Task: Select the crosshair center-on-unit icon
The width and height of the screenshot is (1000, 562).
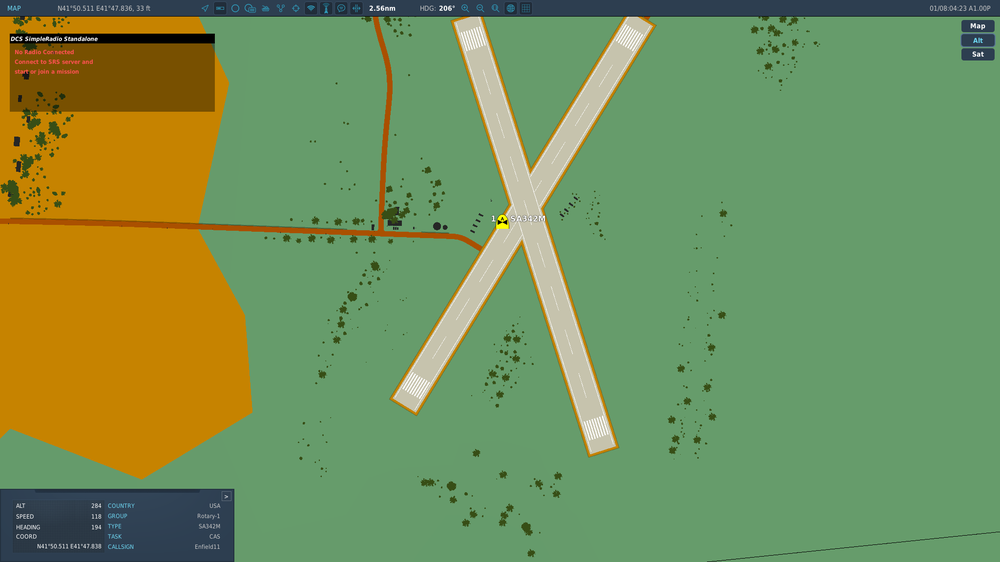Action: tap(296, 8)
